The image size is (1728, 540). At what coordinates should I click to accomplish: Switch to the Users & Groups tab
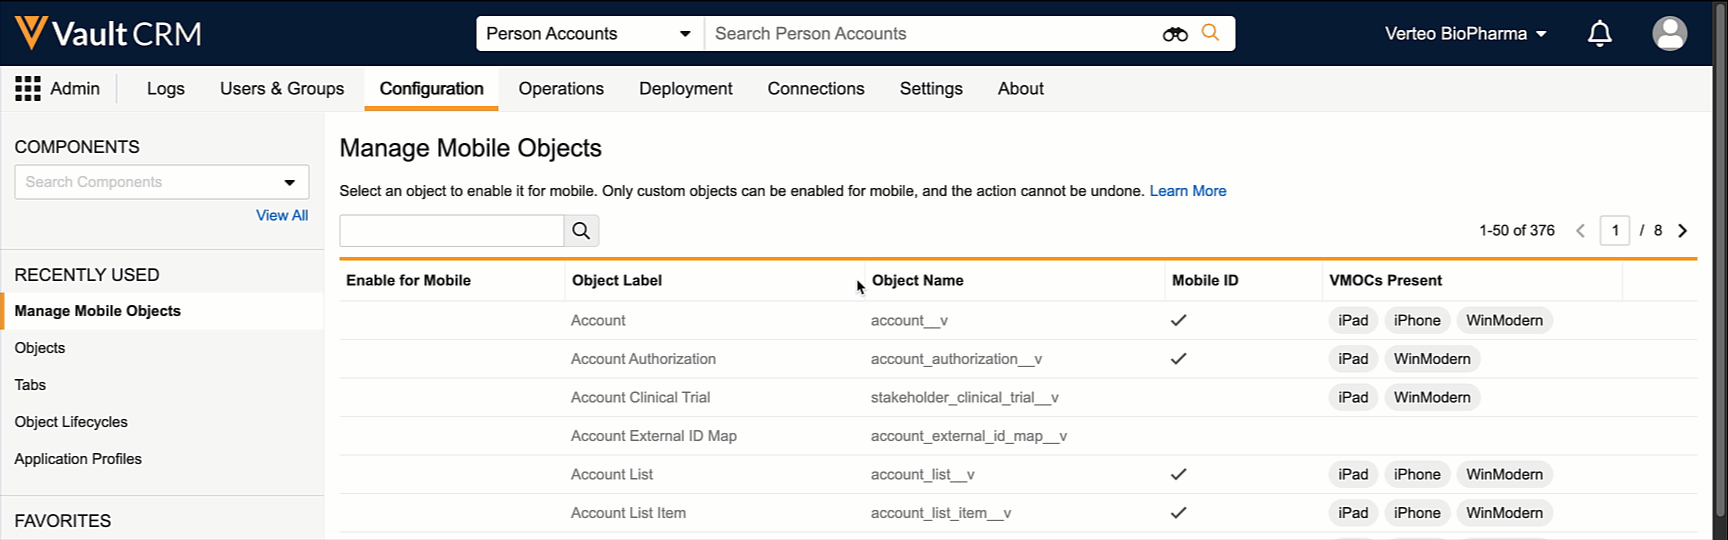click(x=282, y=89)
